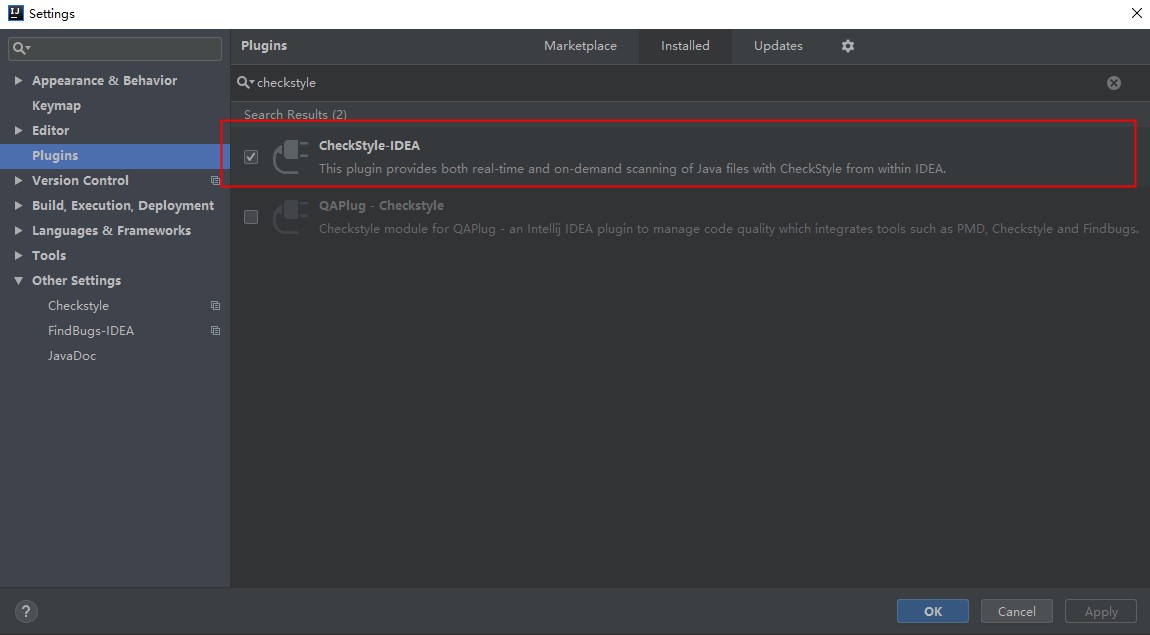Click the QAPlug - Checkstyle plugin icon
Image resolution: width=1150 pixels, height=635 pixels.
(x=290, y=217)
